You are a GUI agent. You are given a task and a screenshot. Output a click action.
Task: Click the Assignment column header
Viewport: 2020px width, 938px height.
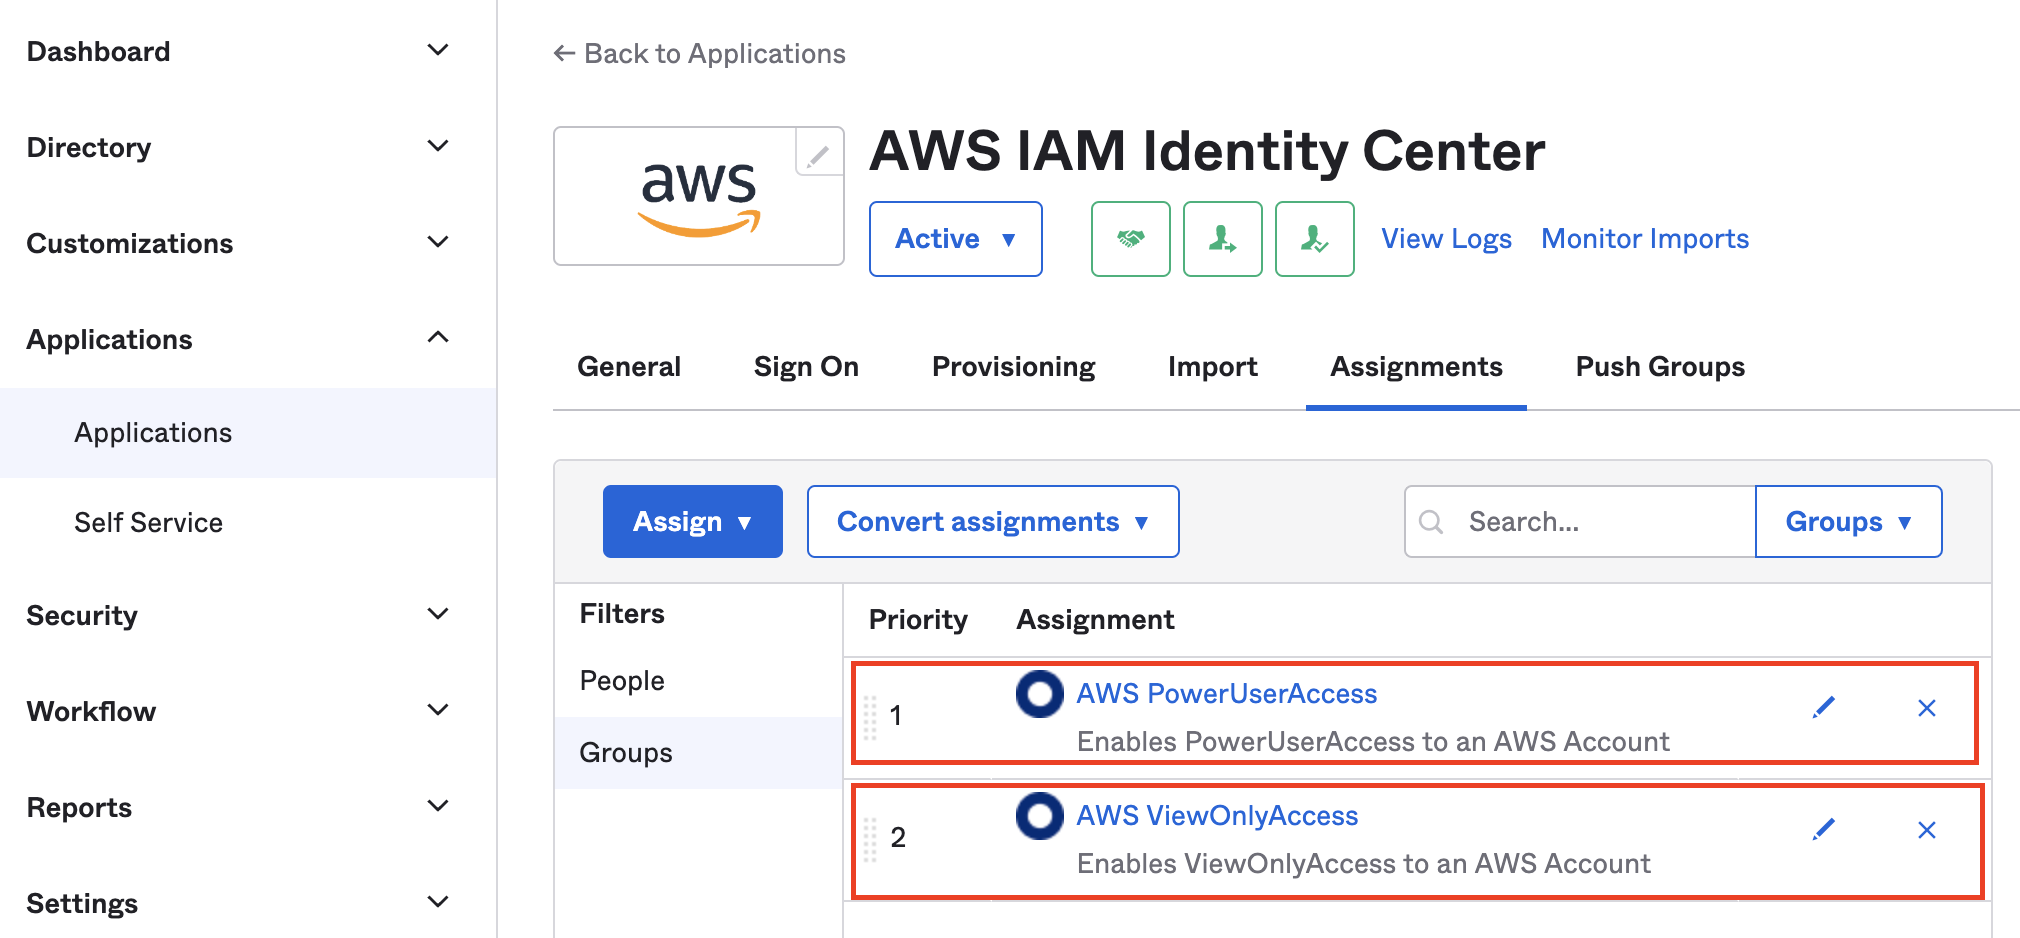(x=1095, y=620)
